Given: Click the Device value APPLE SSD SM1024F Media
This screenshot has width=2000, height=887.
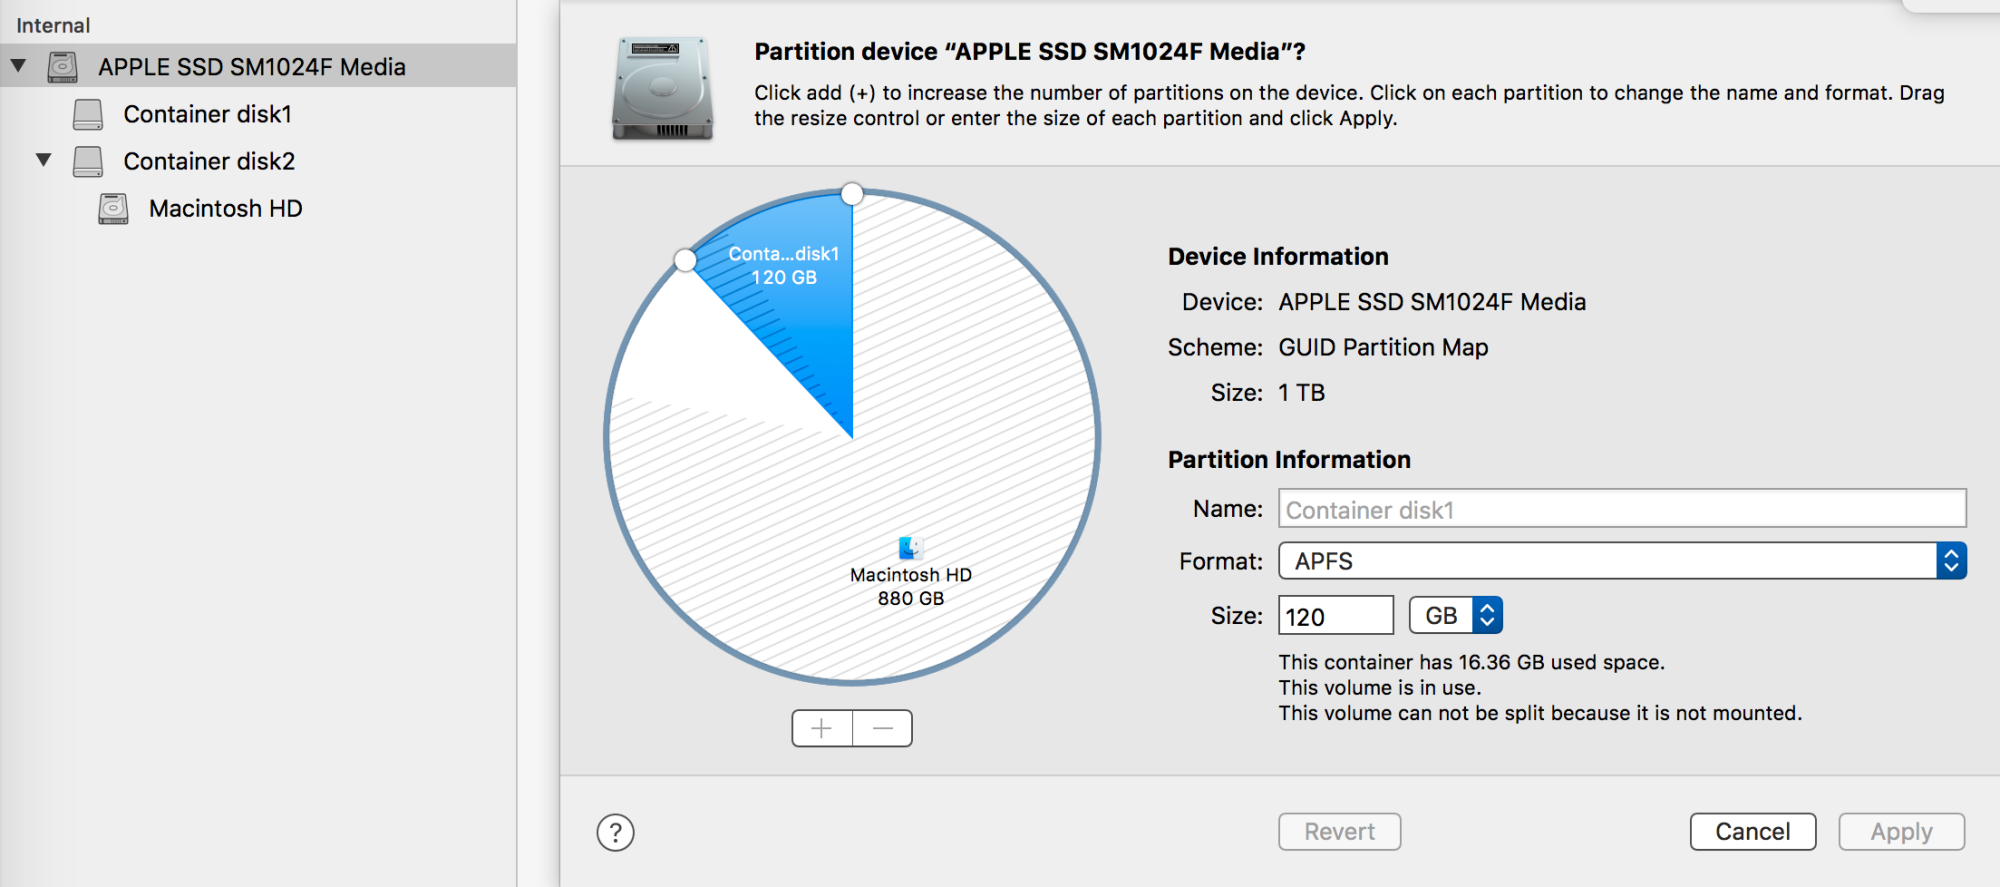Looking at the screenshot, I should (1432, 302).
